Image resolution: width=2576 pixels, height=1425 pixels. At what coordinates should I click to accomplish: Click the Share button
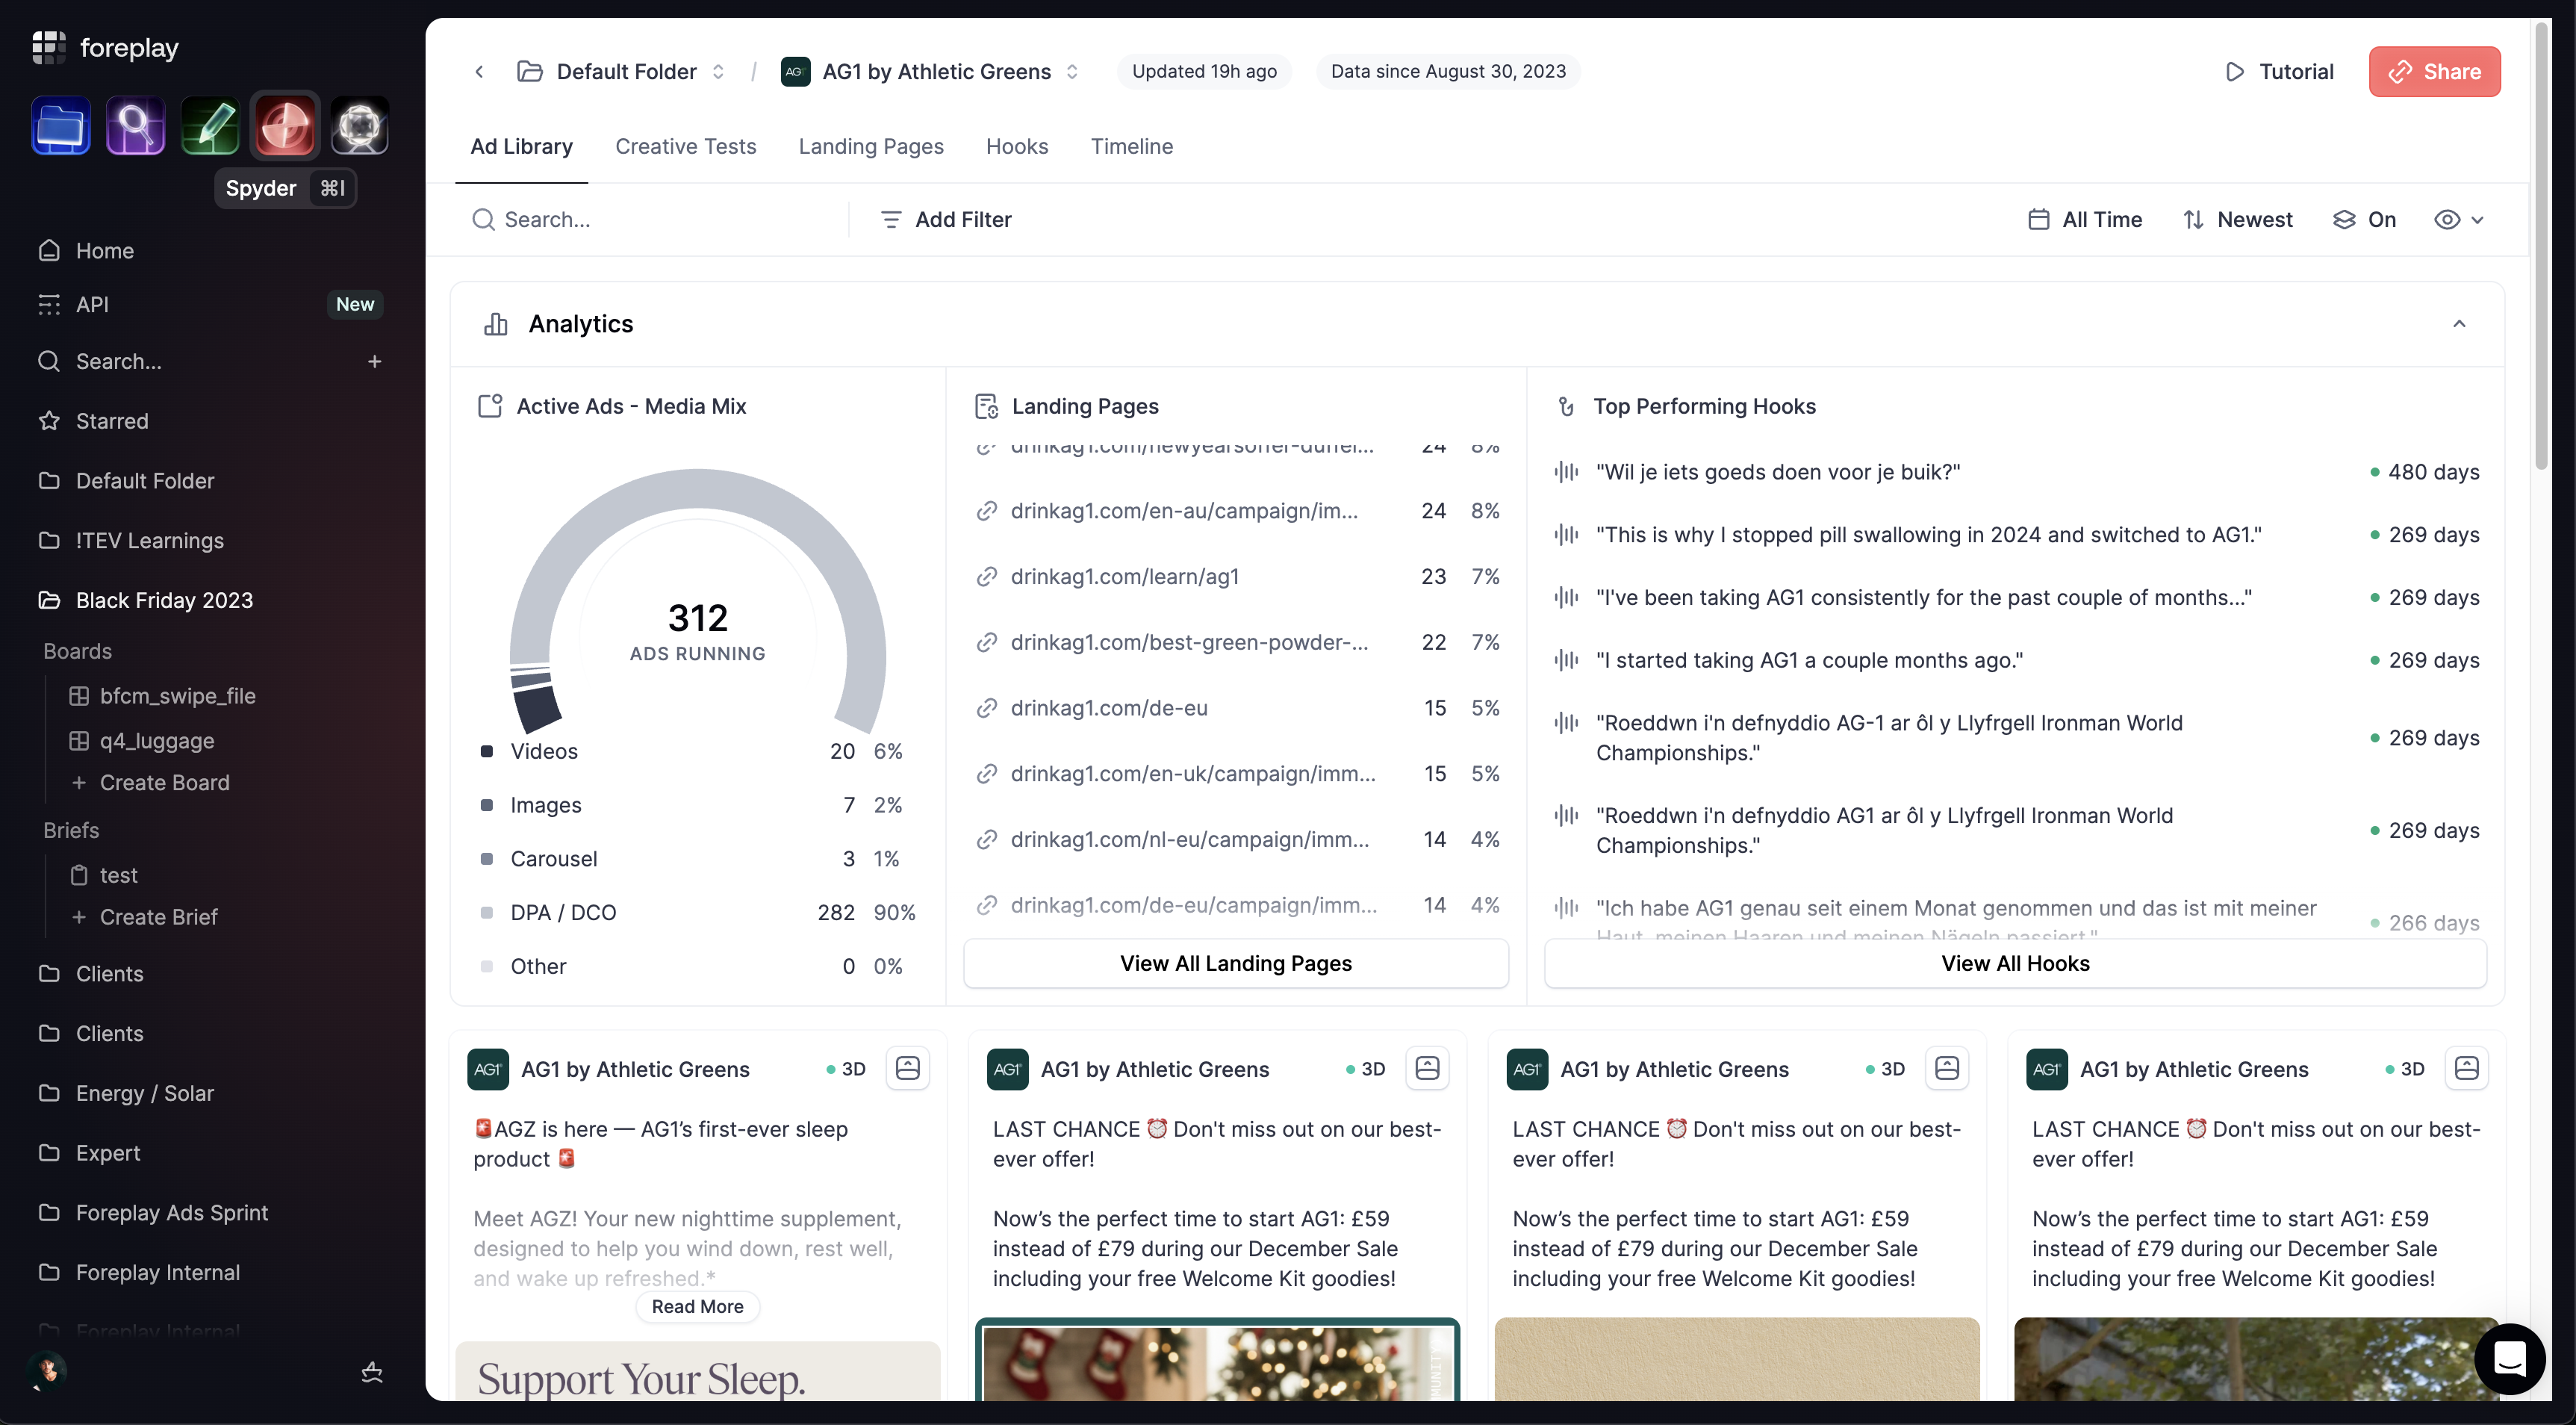tap(2434, 71)
